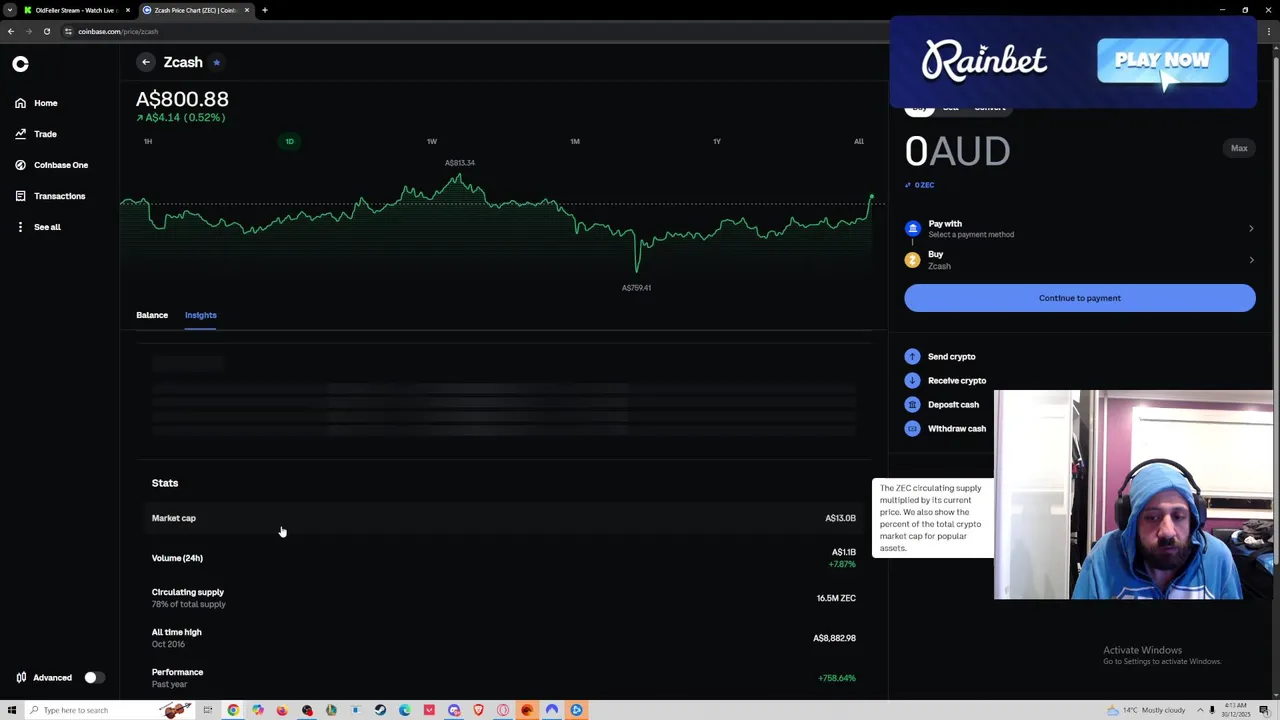
Task: Switch to the Insights tab
Action: coord(200,315)
